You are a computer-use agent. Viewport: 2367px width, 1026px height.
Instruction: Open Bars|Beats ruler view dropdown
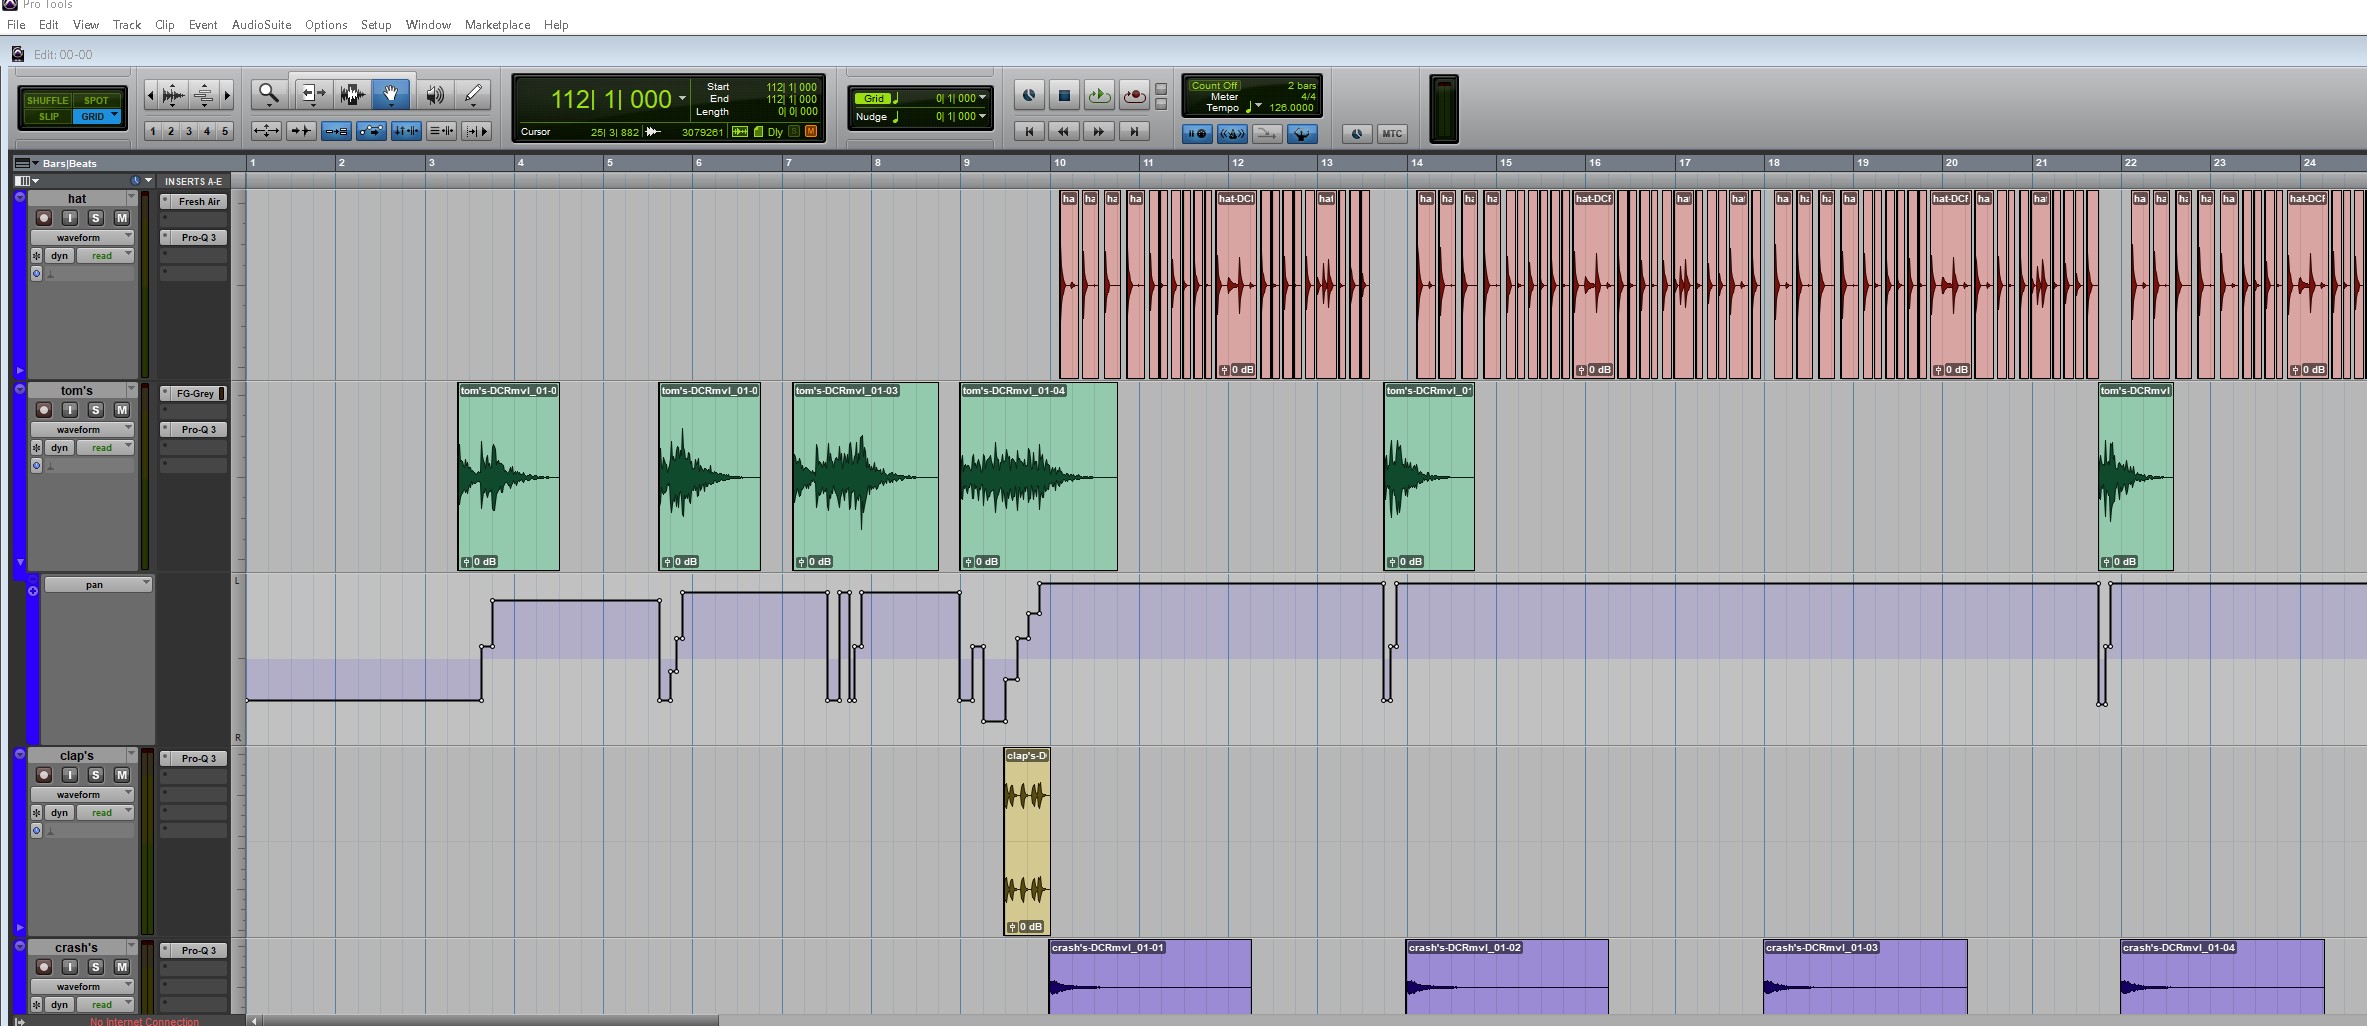(26, 163)
